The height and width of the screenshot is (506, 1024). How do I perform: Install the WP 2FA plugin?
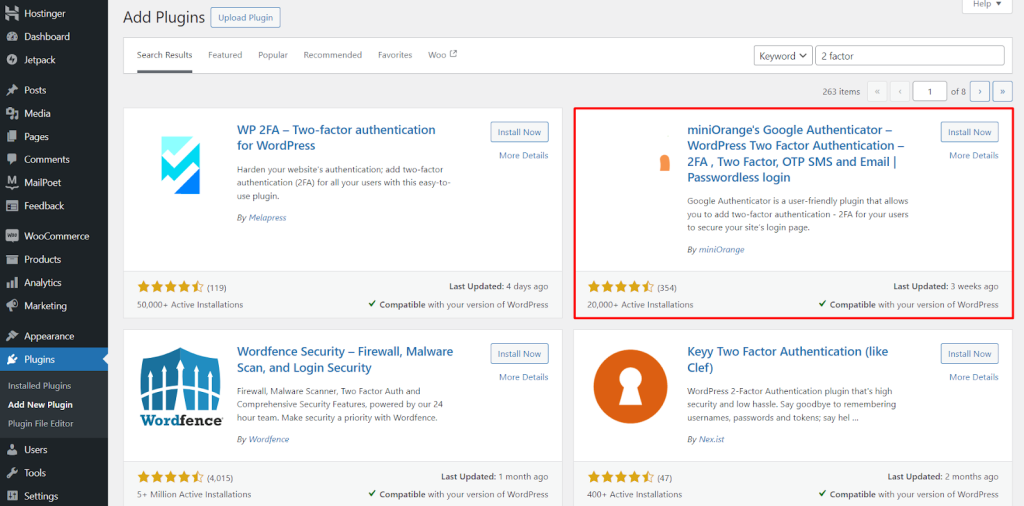click(x=519, y=132)
